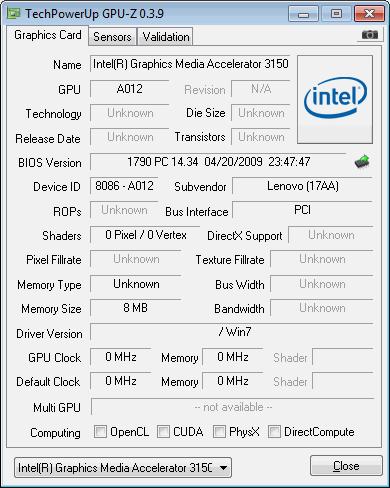Image resolution: width=390 pixels, height=488 pixels.
Task: Click the Subvendor field showing Lenovo
Action: click(x=302, y=186)
